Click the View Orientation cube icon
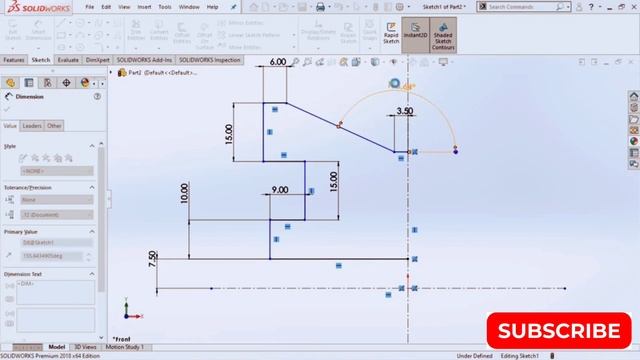 (x=356, y=62)
